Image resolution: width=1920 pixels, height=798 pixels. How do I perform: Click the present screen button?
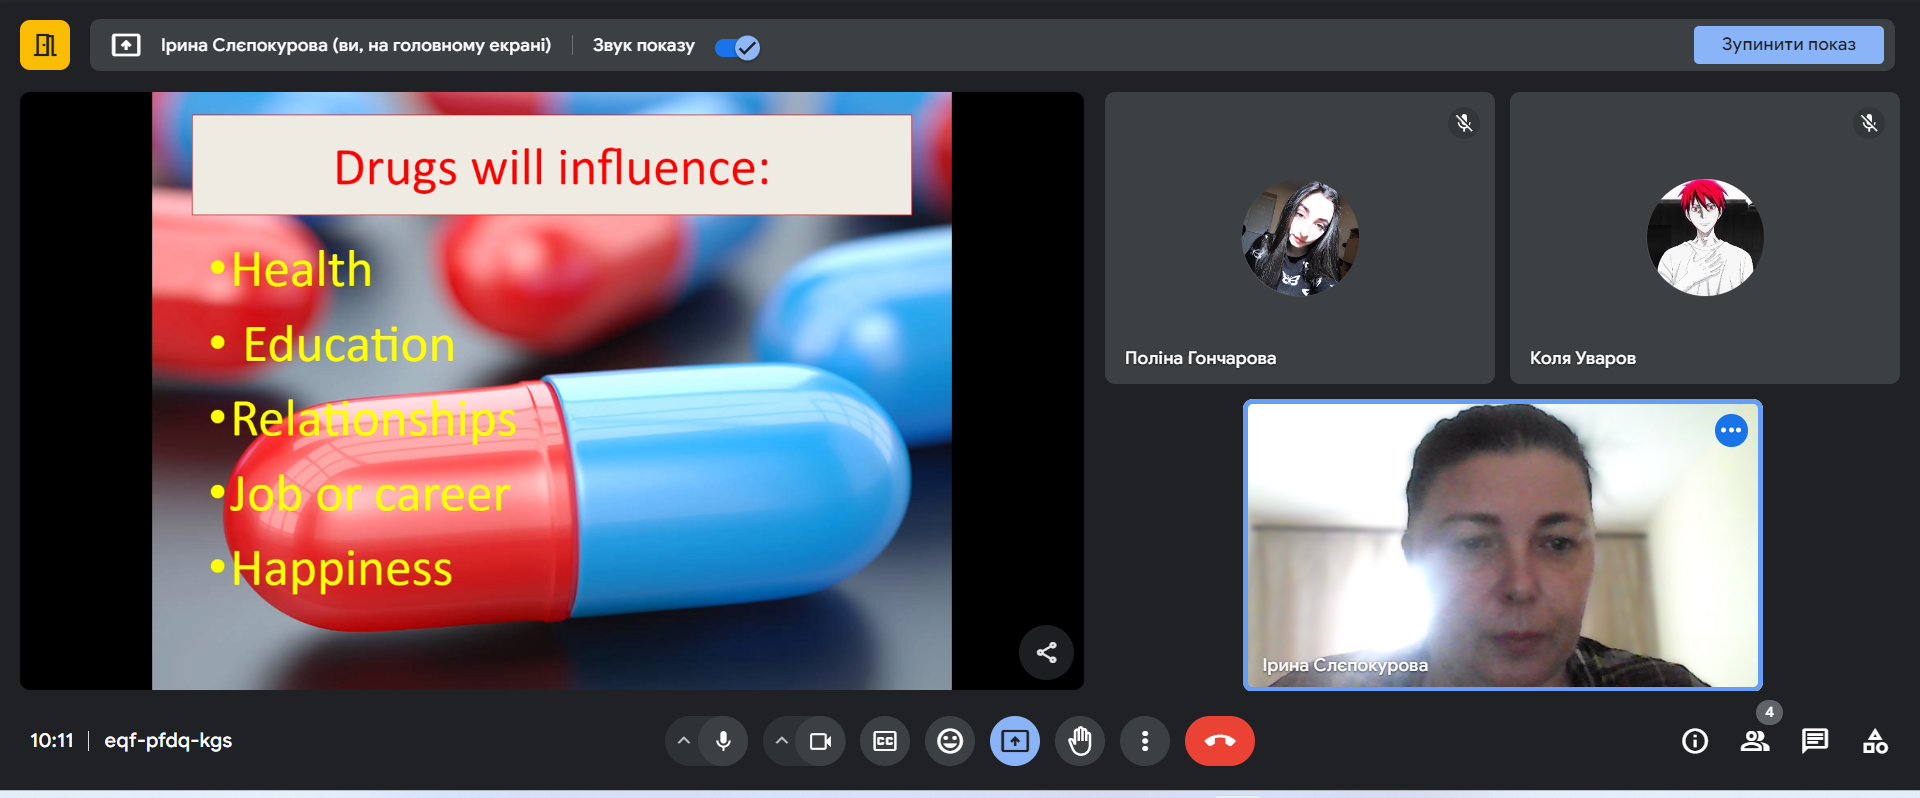[1015, 741]
